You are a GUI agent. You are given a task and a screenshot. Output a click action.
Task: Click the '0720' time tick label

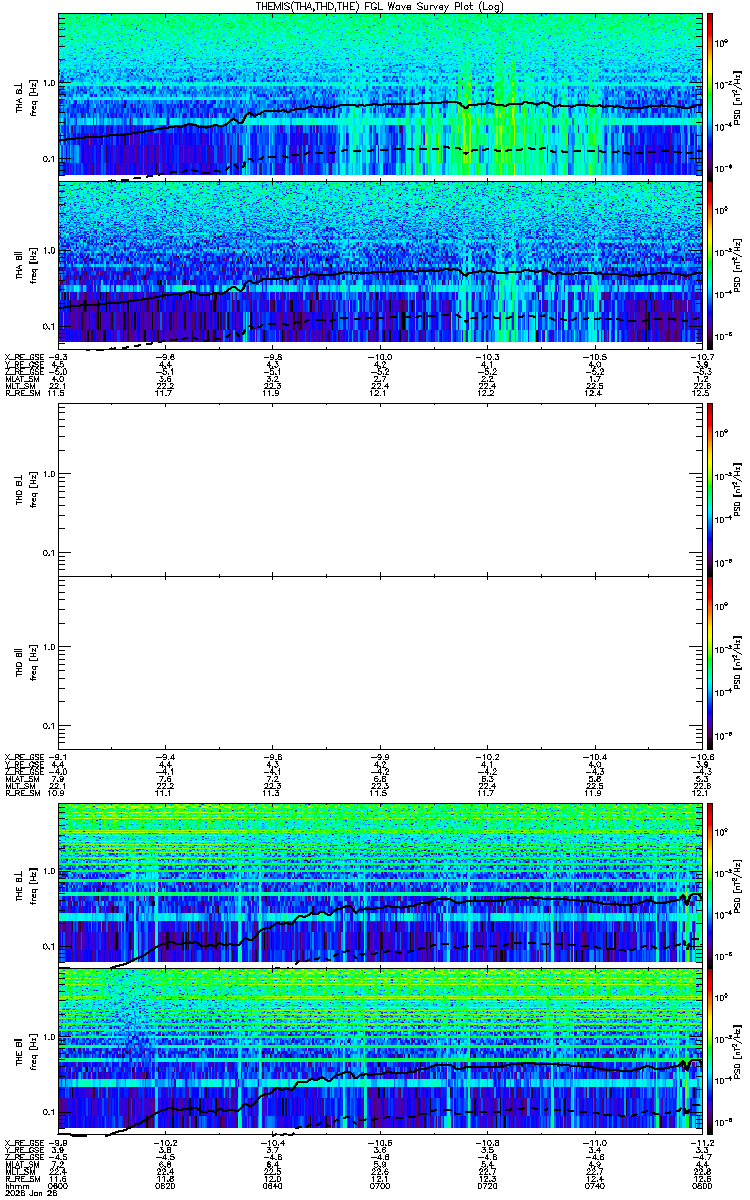487,1184
